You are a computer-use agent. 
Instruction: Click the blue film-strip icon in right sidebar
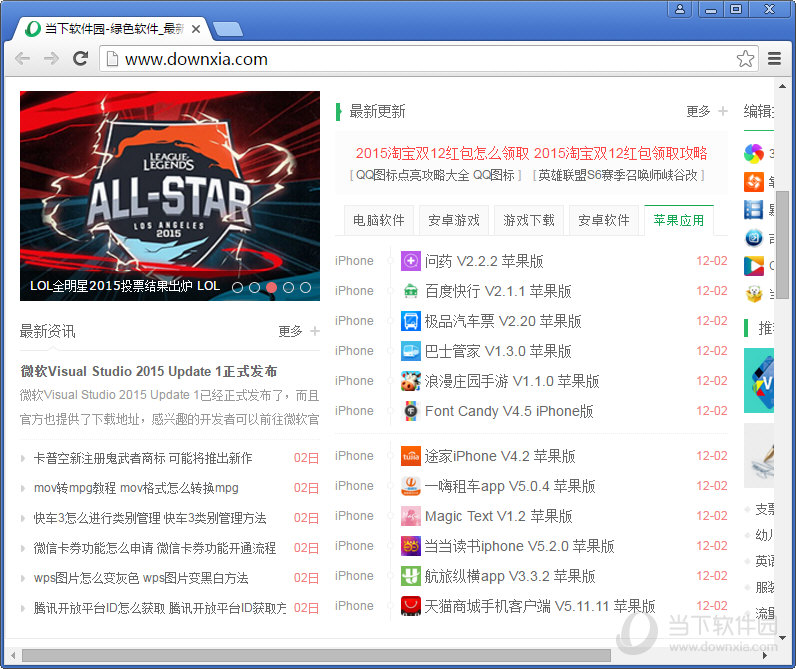point(754,210)
